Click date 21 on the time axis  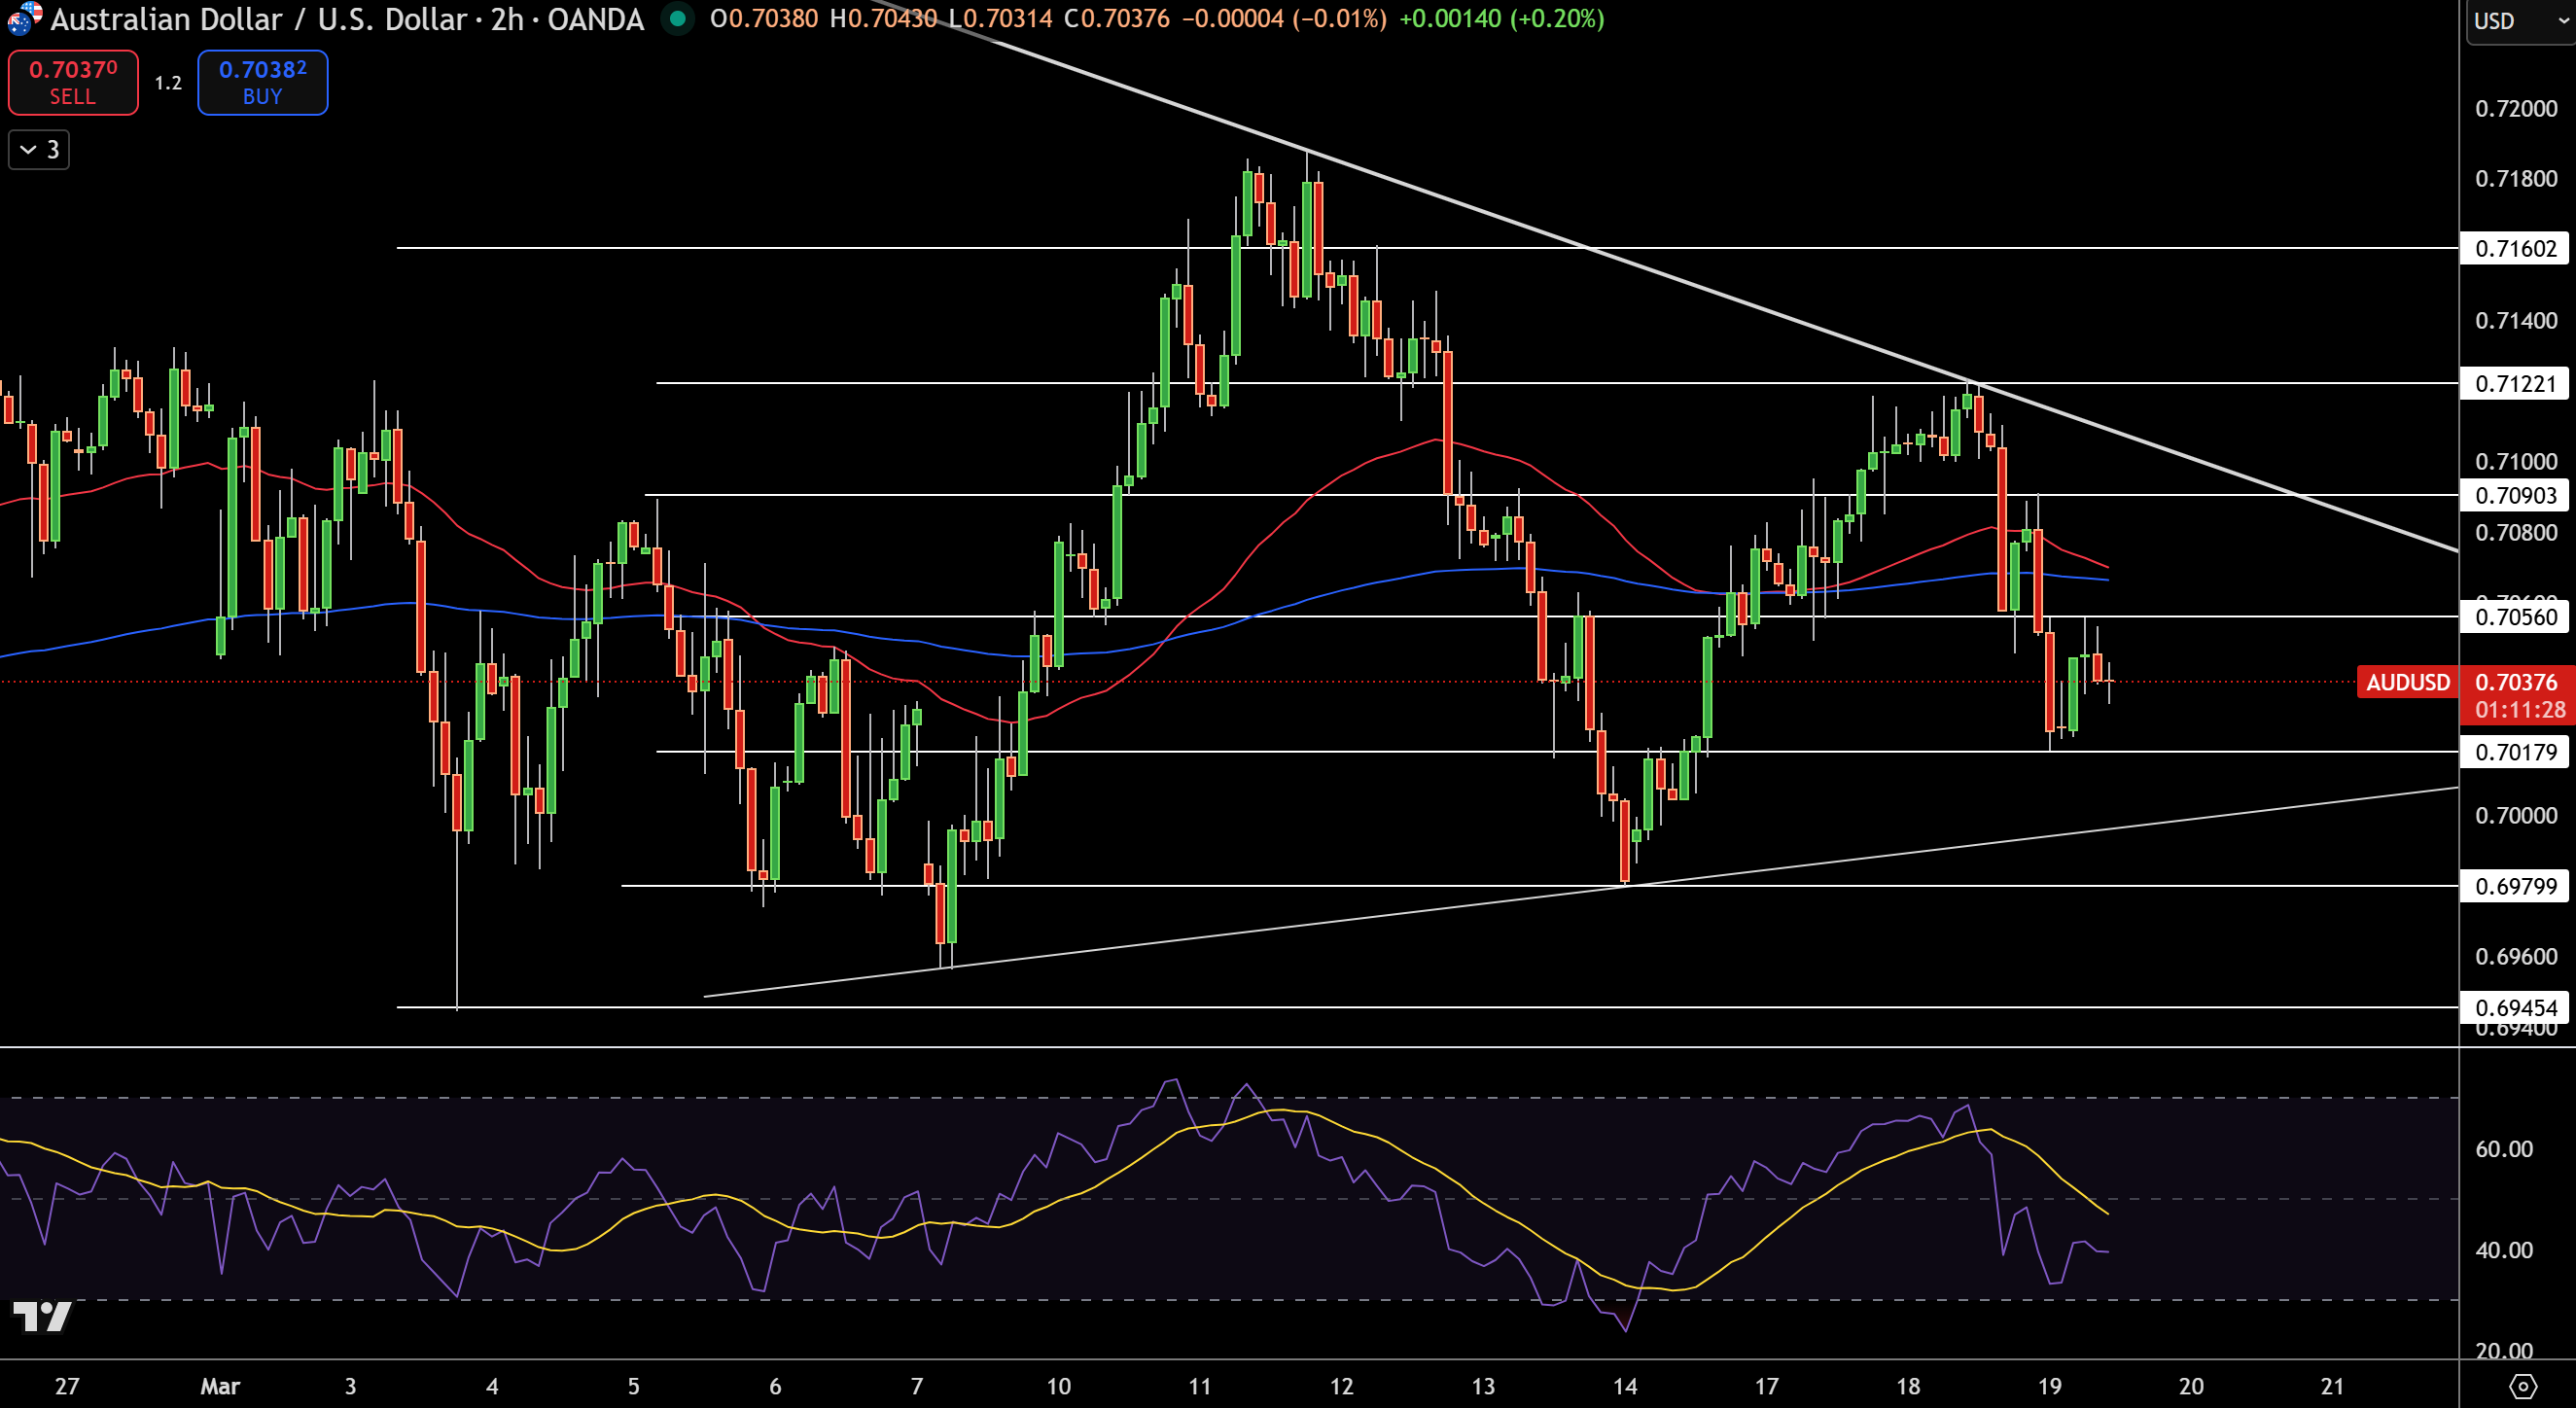pos(2333,1386)
